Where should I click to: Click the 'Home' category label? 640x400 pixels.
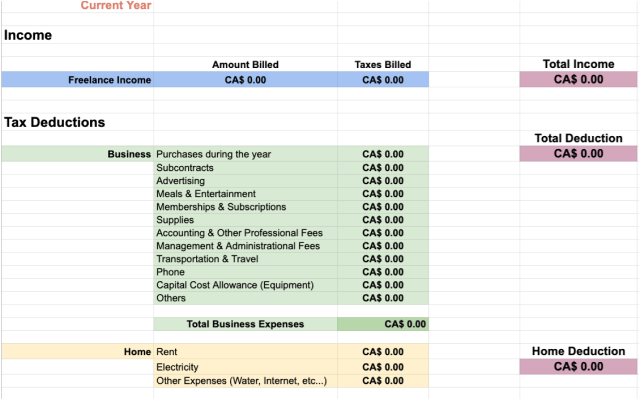[138, 352]
